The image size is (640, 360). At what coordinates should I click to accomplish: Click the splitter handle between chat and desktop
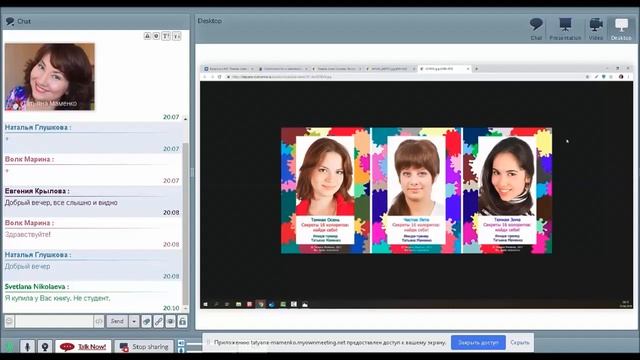pyautogui.click(x=192, y=173)
